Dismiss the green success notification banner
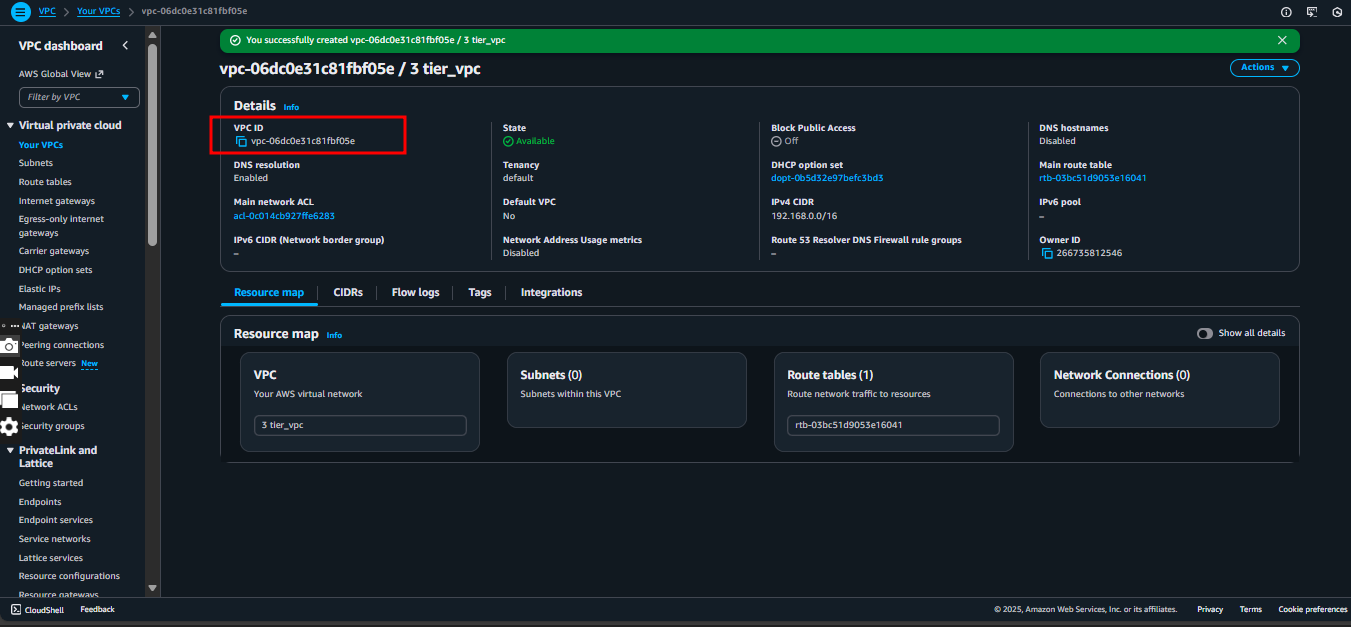The image size is (1351, 627). pos(1282,40)
